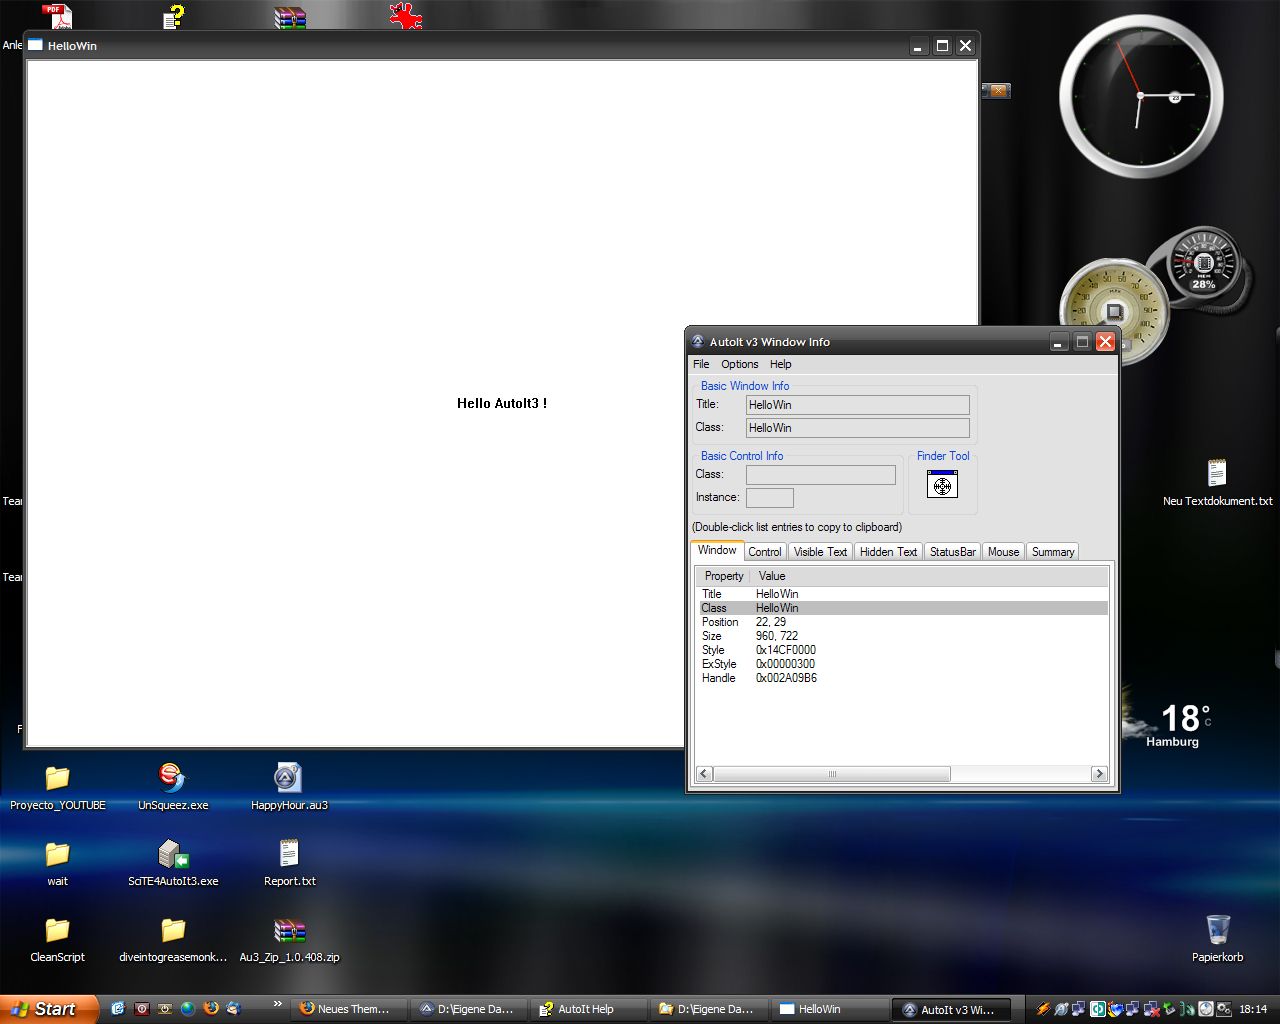1280x1024 pixels.
Task: Open the Papierkorb recycle bin
Action: coord(1217,930)
